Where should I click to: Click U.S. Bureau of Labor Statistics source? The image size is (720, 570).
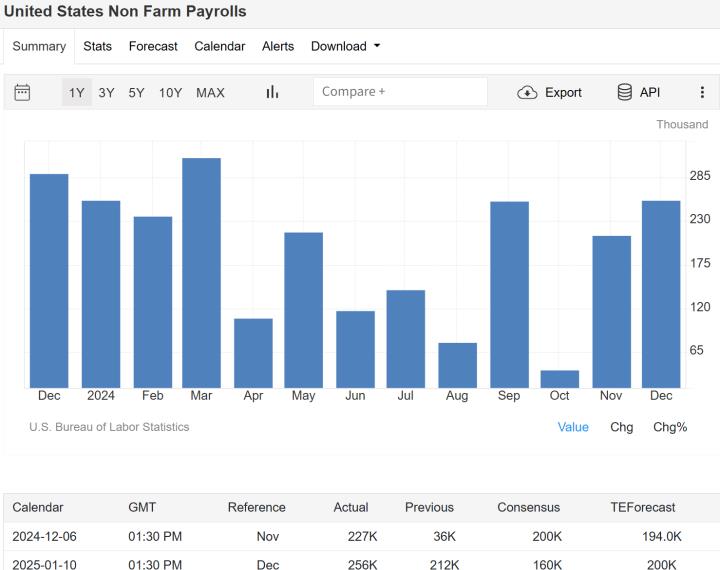coord(109,427)
